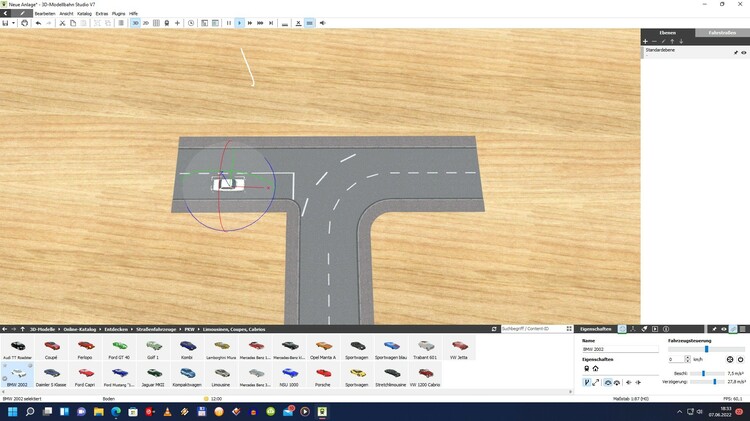Viewport: 750px width, 421px height.
Task: Click the Straßenfahrzeuge breadcrumb
Action: click(156, 329)
